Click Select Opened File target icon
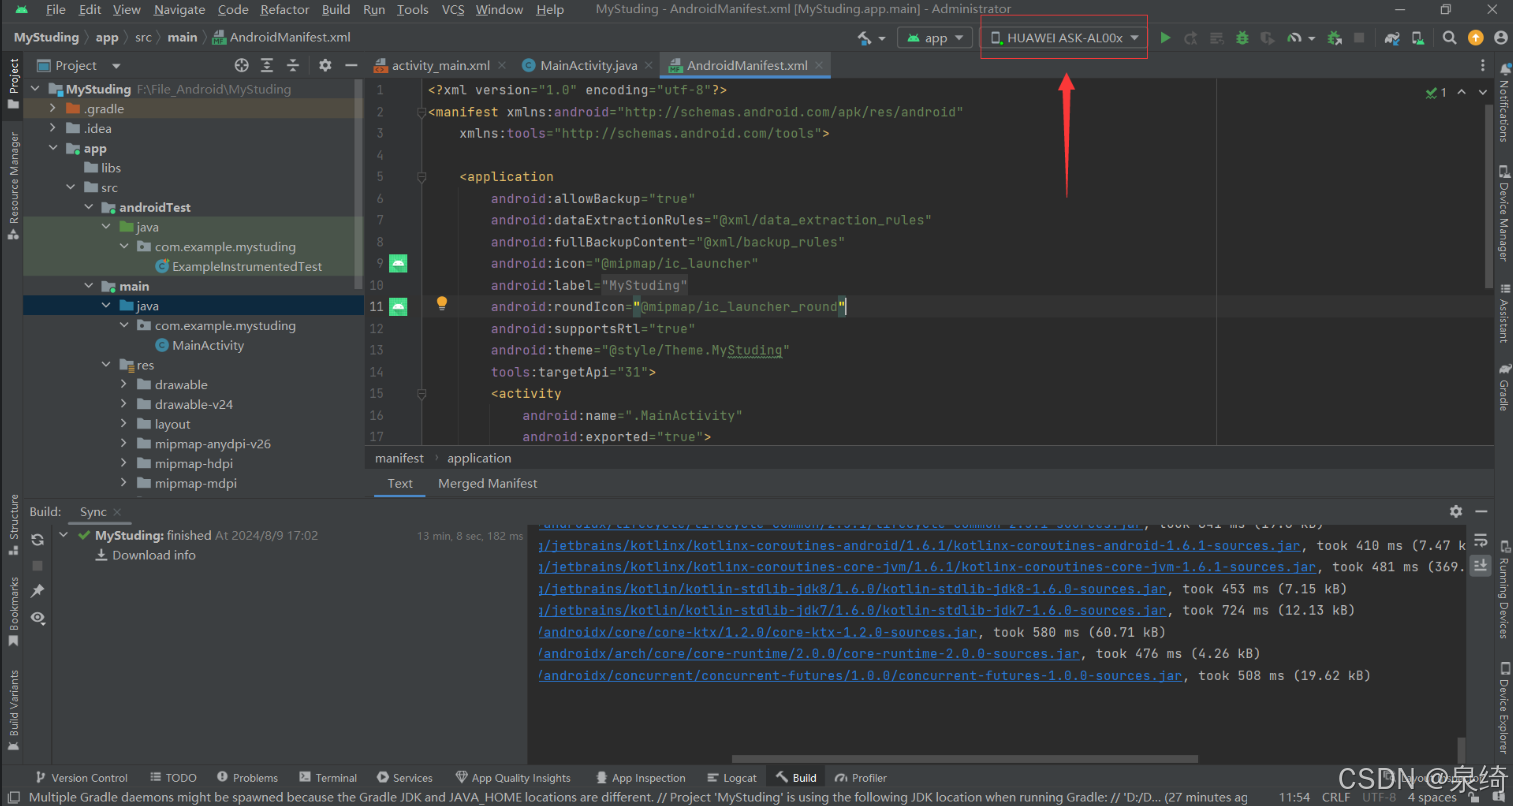Screen dimensions: 1513x806 coord(241,65)
